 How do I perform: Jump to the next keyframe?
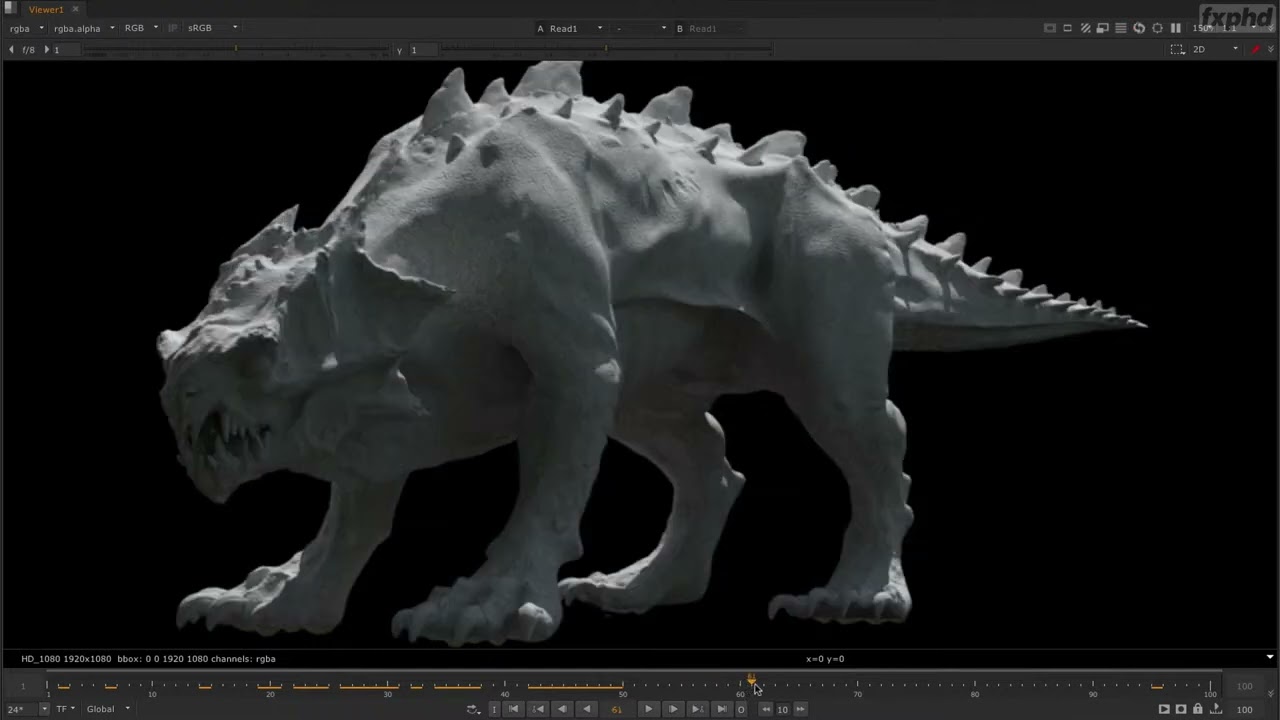[x=697, y=709]
